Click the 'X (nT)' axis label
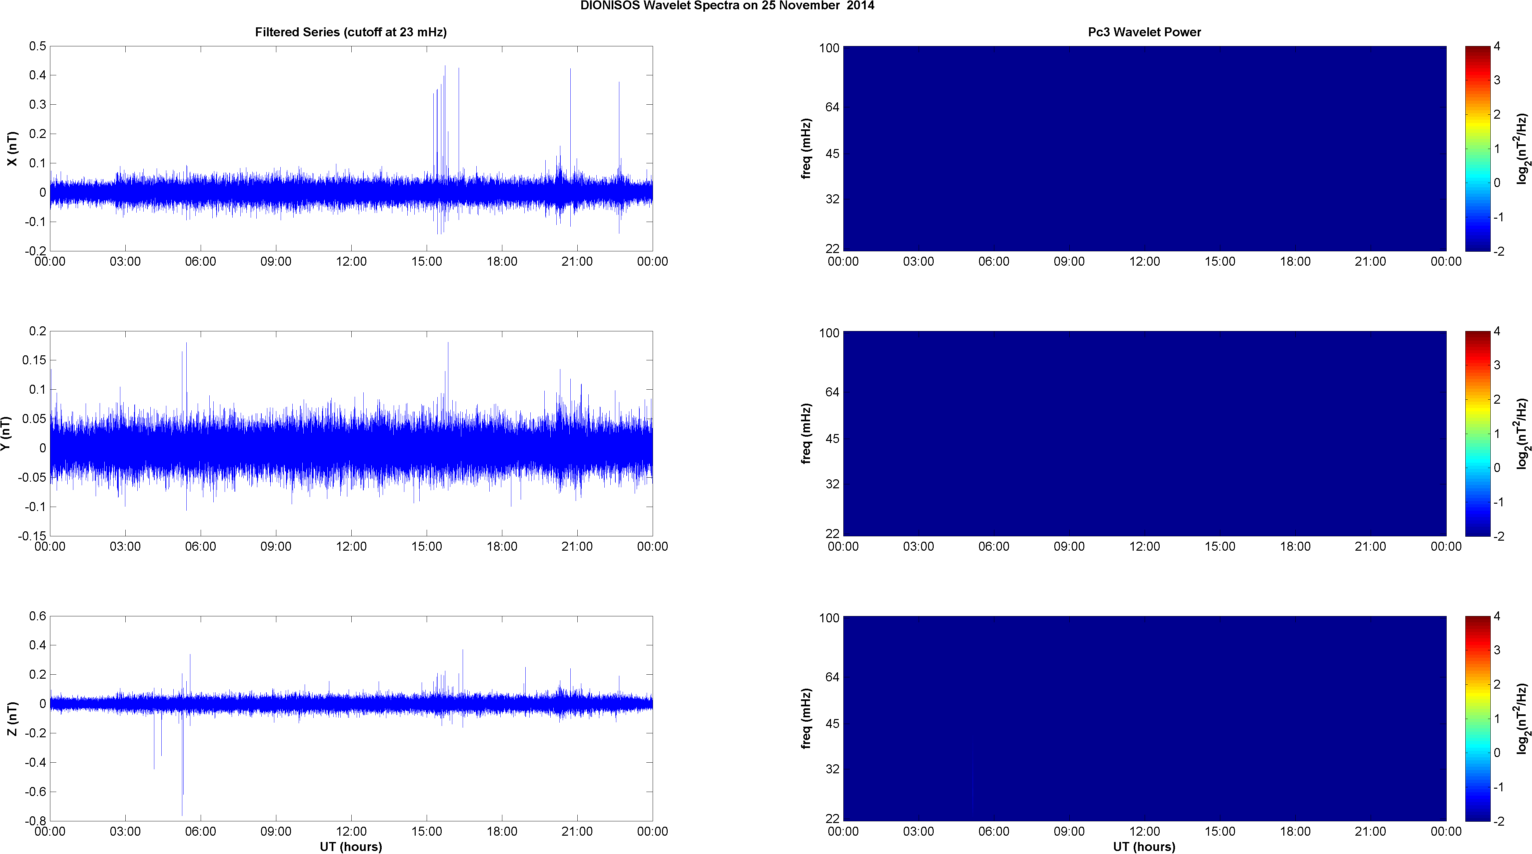The width and height of the screenshot is (1532, 854). 12,149
